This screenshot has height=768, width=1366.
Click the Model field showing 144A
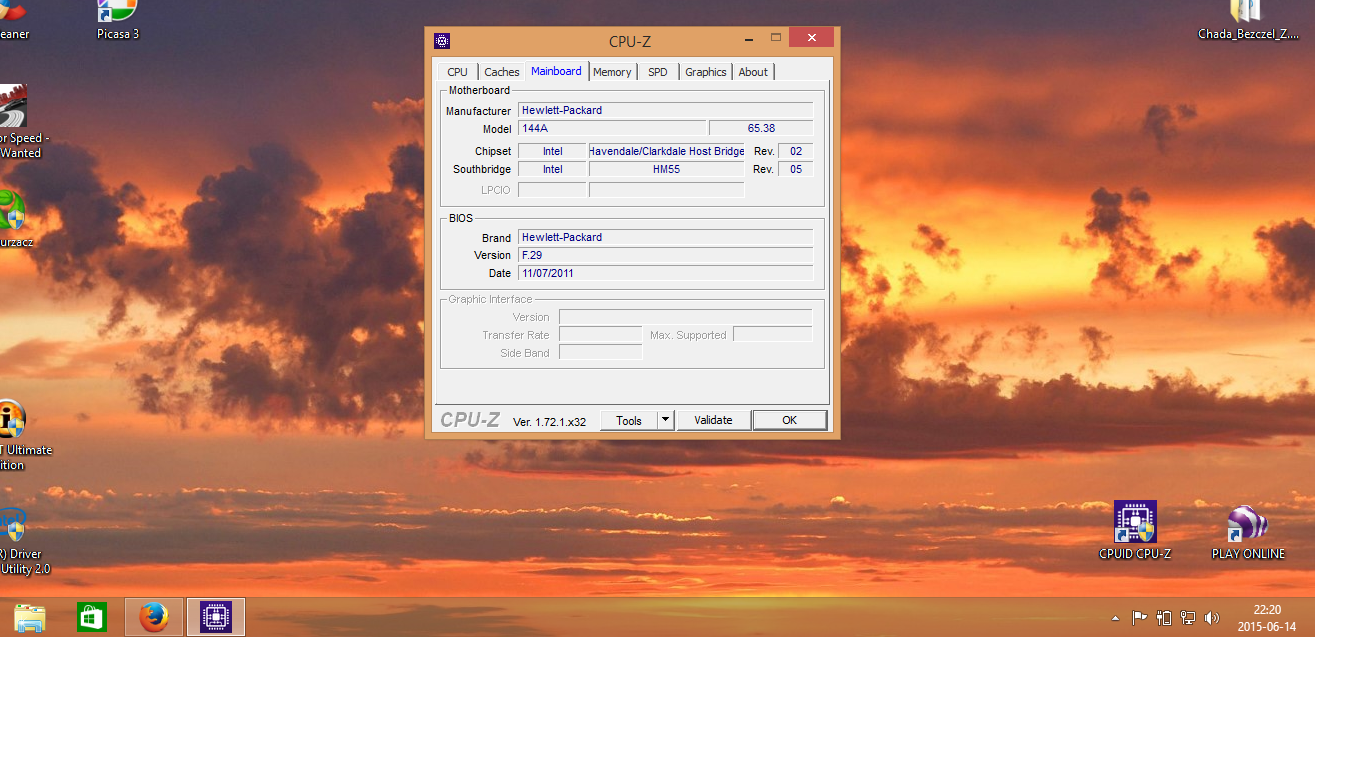tap(612, 128)
